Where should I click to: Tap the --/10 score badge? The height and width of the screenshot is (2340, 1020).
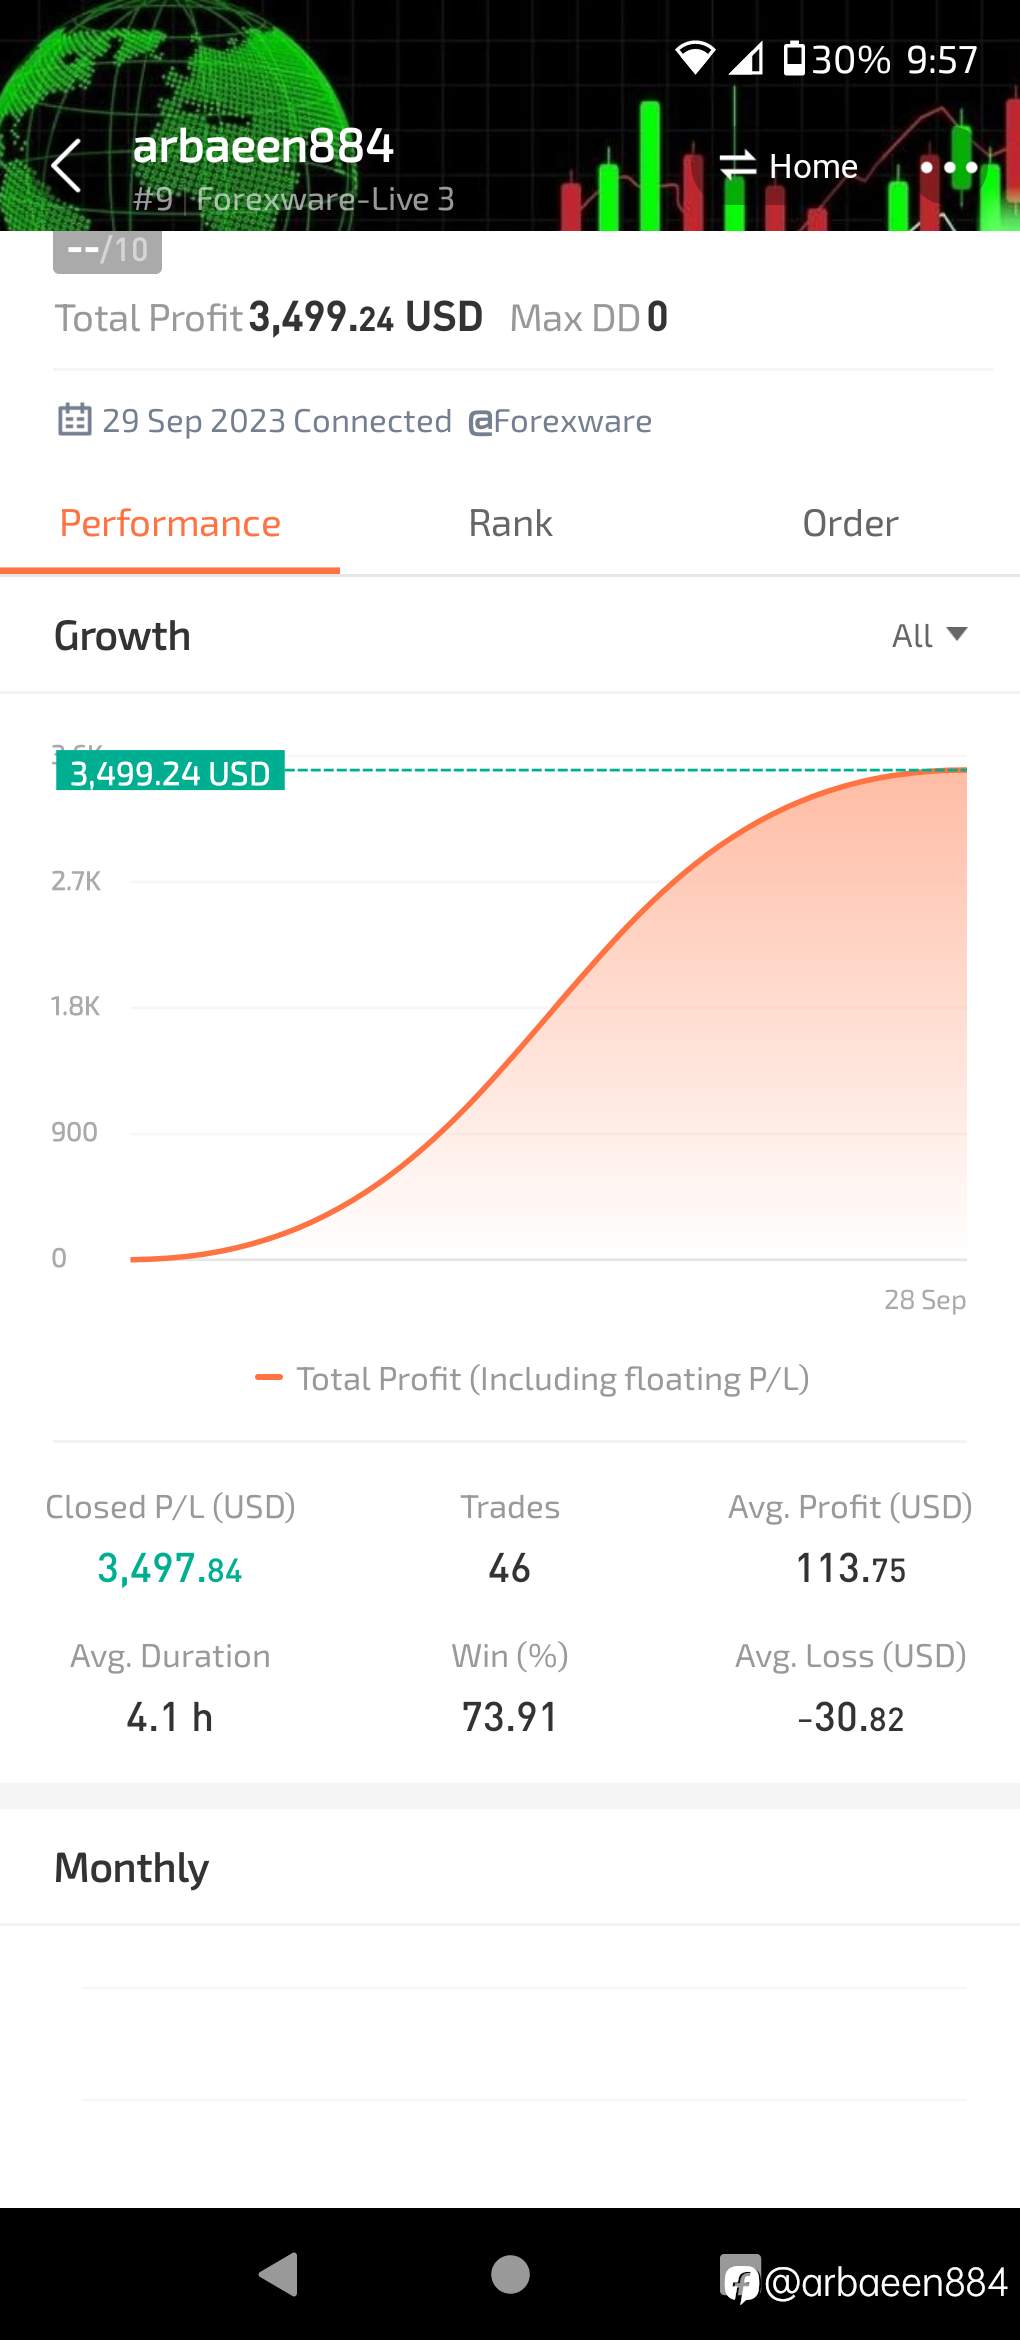pos(107,250)
